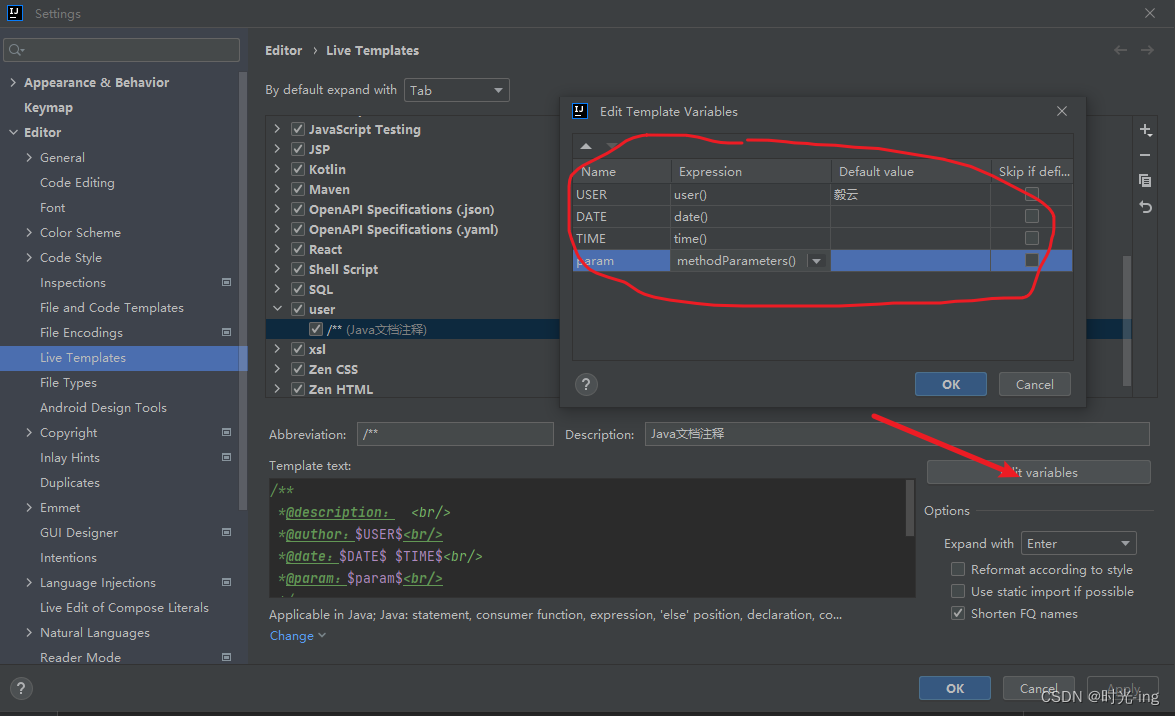
Task: Click the restore defaults undo icon
Action: (x=1146, y=205)
